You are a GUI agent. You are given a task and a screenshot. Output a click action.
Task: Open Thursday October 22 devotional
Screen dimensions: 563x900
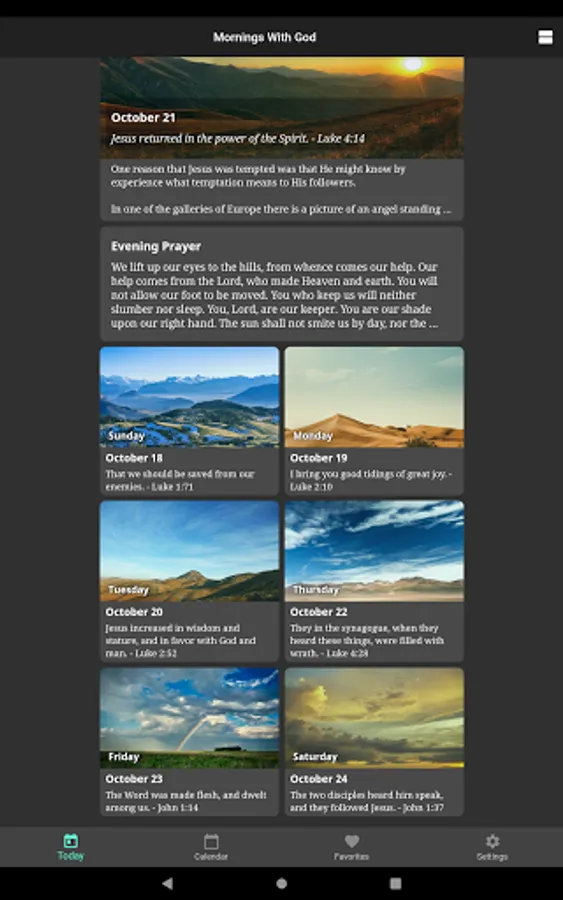pyautogui.click(x=374, y=581)
